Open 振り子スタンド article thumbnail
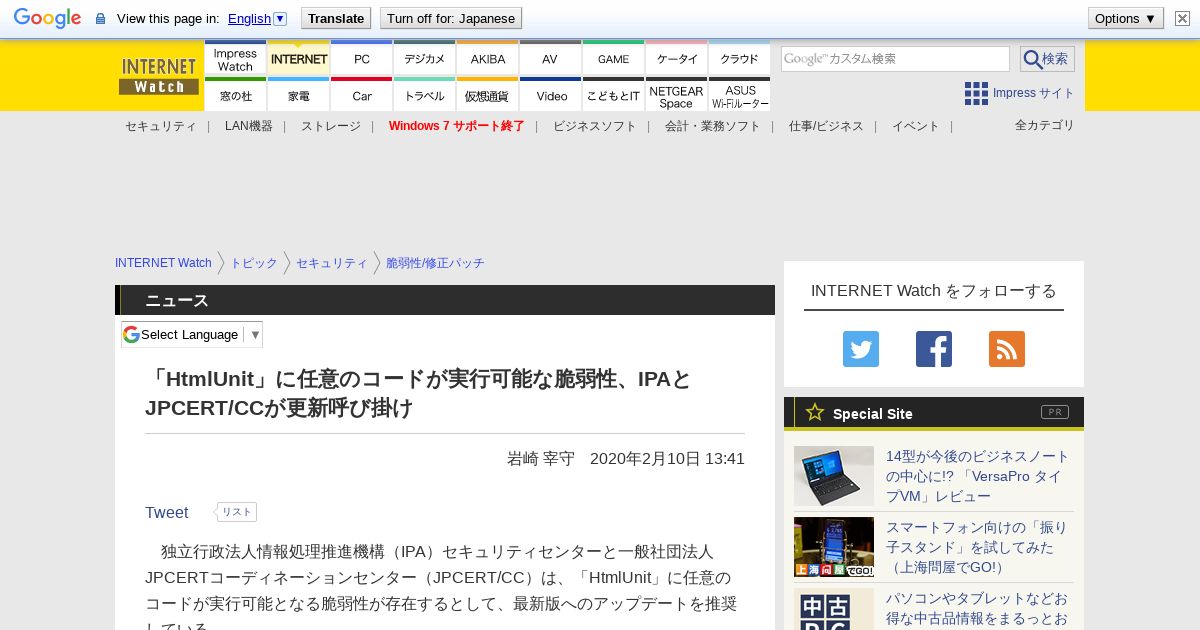This screenshot has height=630, width=1200. 834,547
